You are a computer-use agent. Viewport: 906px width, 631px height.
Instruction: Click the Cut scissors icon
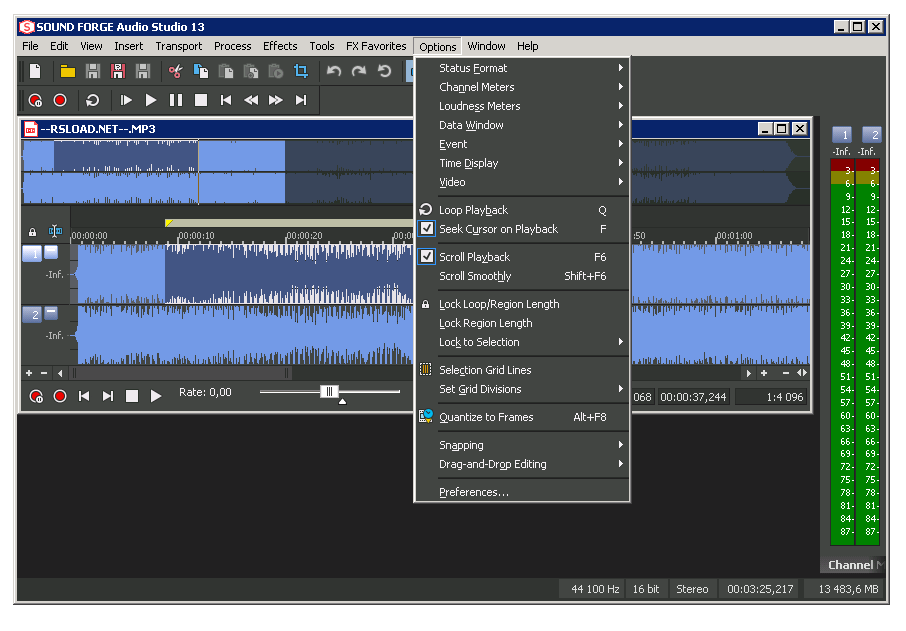[x=176, y=71]
